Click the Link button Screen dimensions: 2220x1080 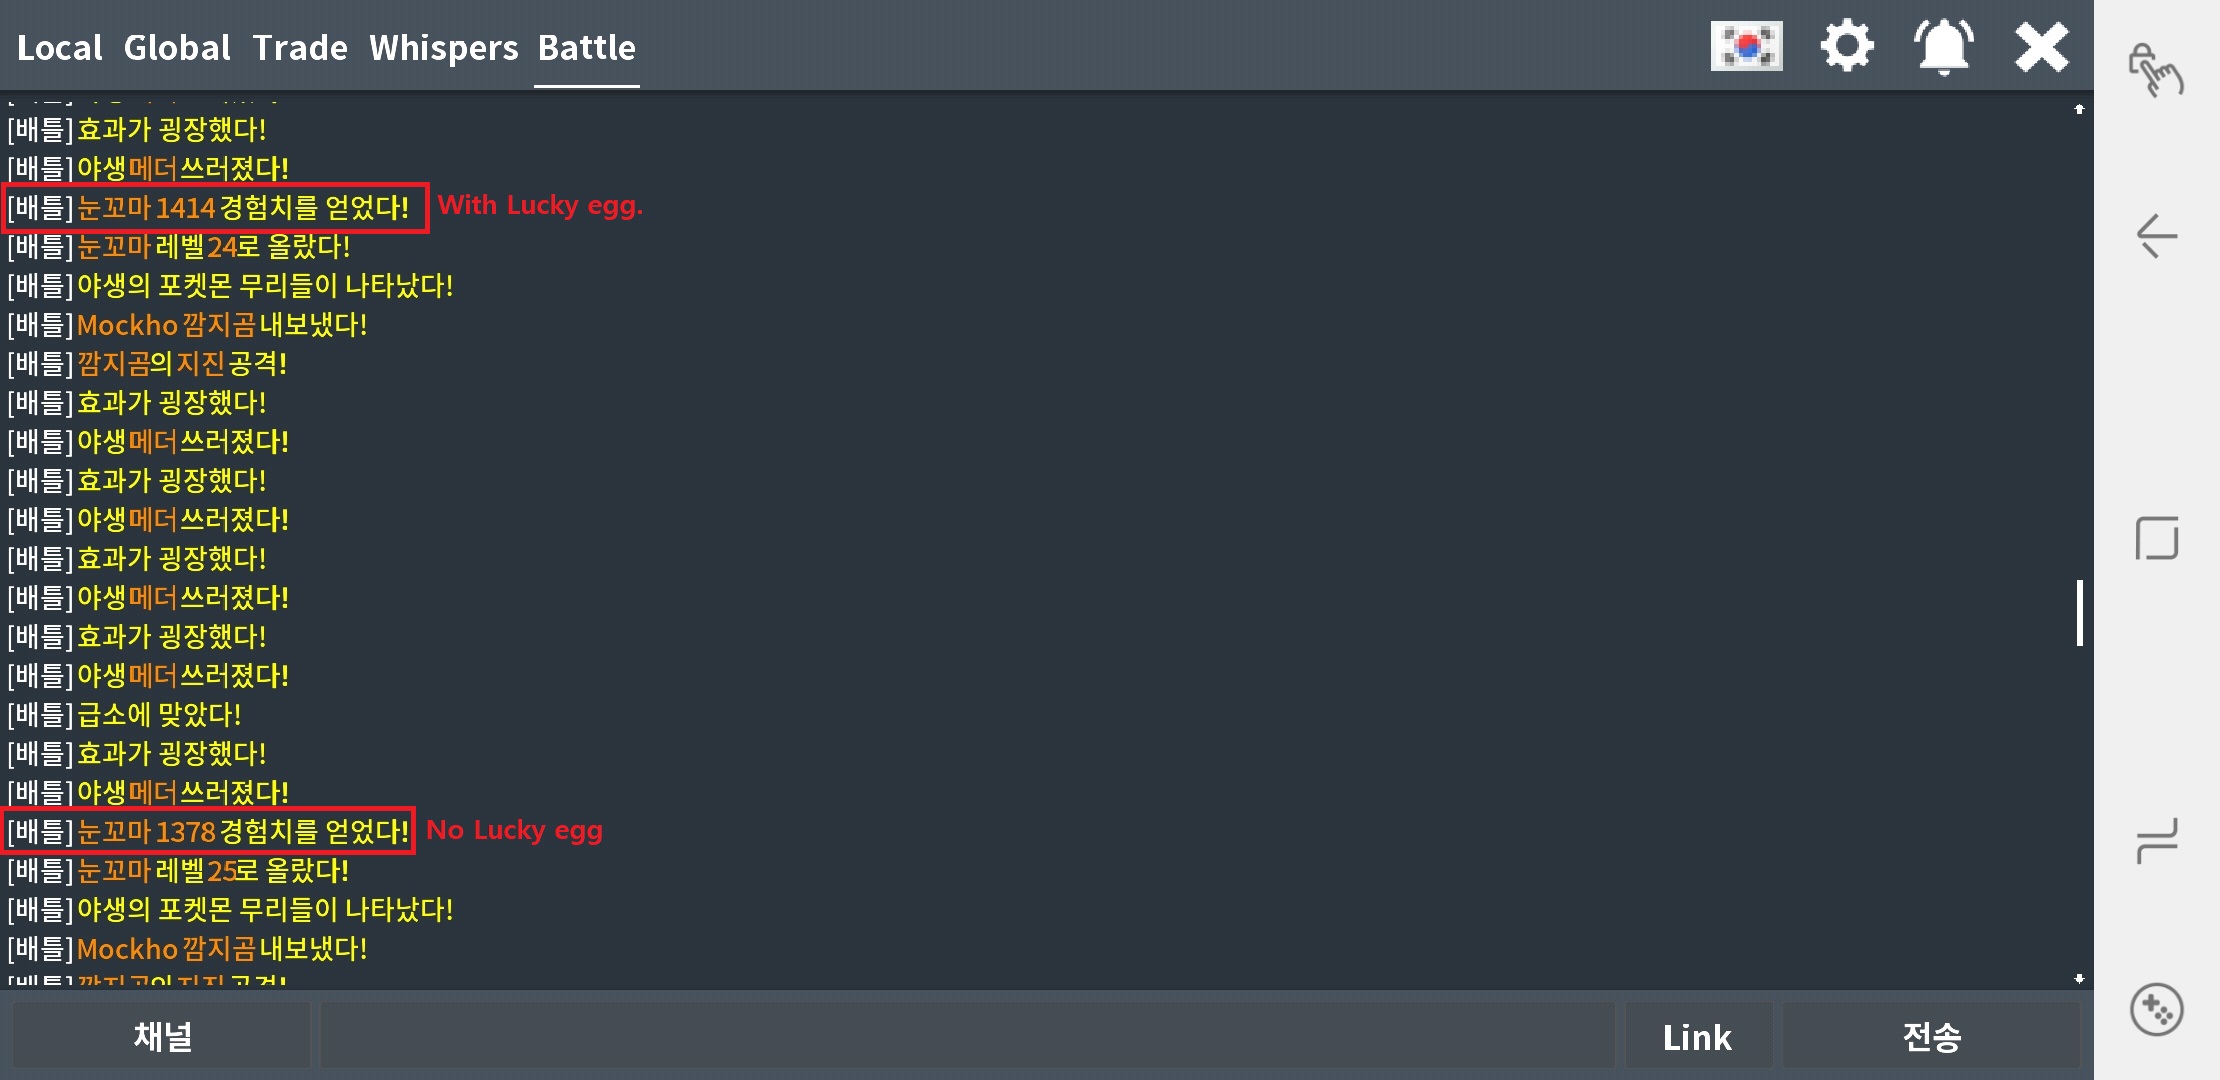click(1697, 1037)
